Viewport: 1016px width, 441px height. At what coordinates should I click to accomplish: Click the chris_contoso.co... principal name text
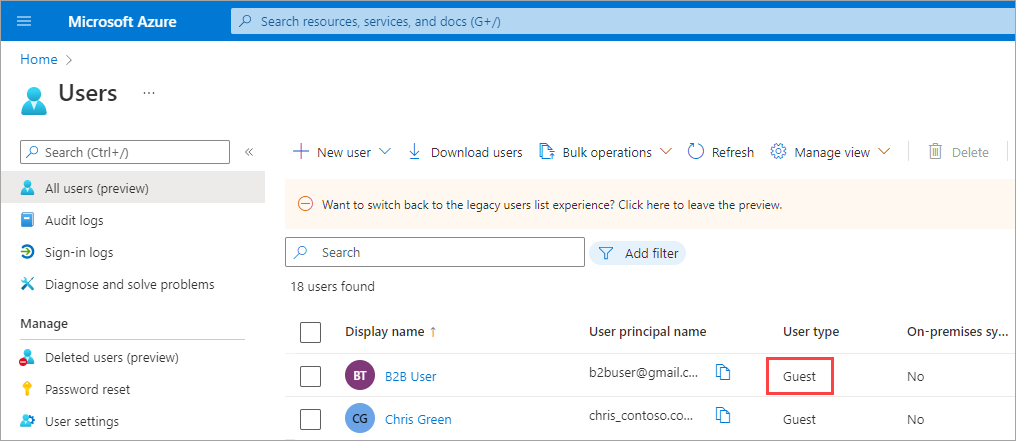click(643, 415)
